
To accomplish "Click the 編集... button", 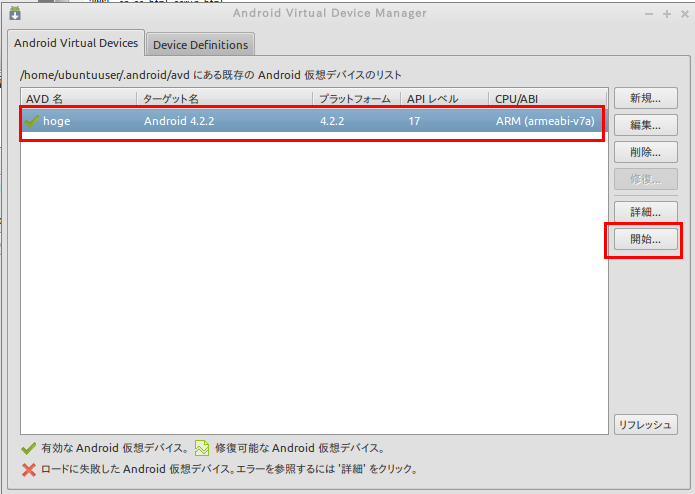I will pos(645,125).
